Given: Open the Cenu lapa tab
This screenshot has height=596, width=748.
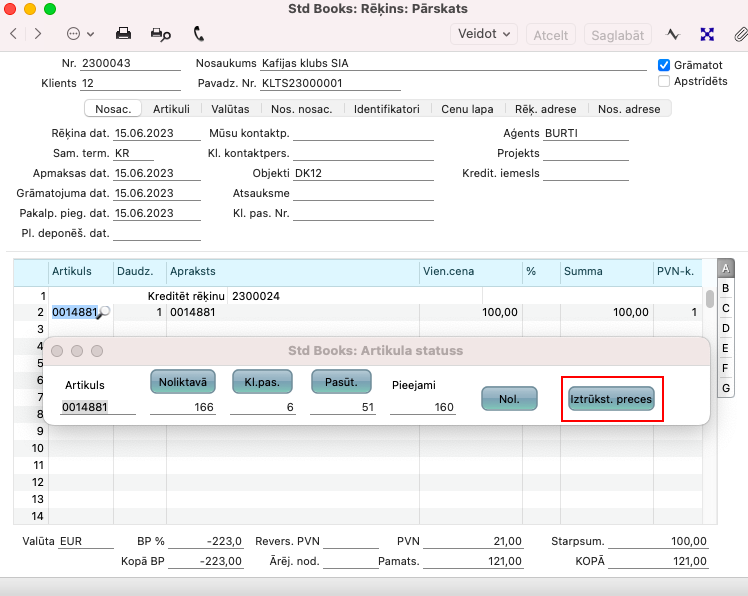Looking at the screenshot, I should tap(468, 109).
